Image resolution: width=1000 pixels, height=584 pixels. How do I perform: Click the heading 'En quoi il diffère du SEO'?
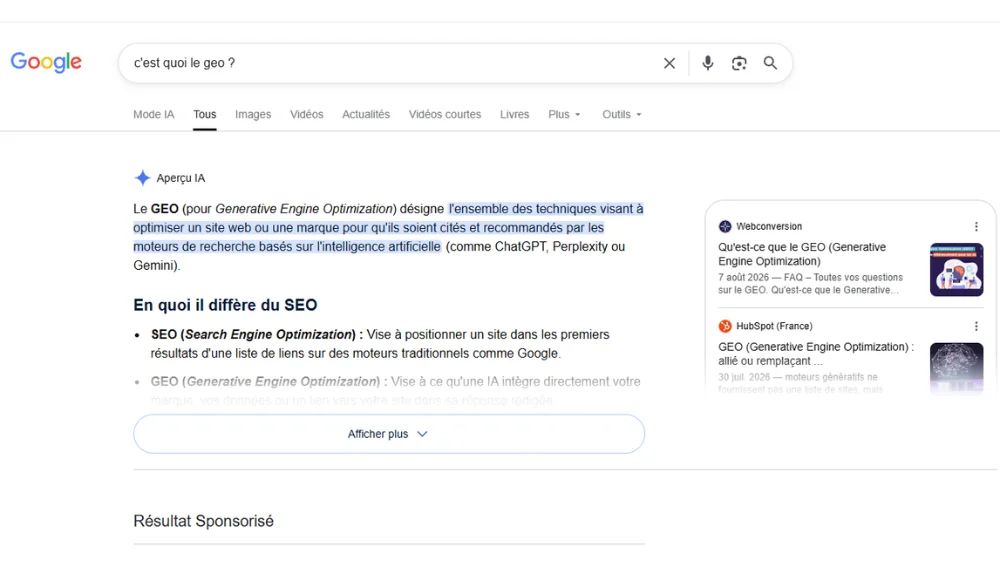click(x=225, y=305)
